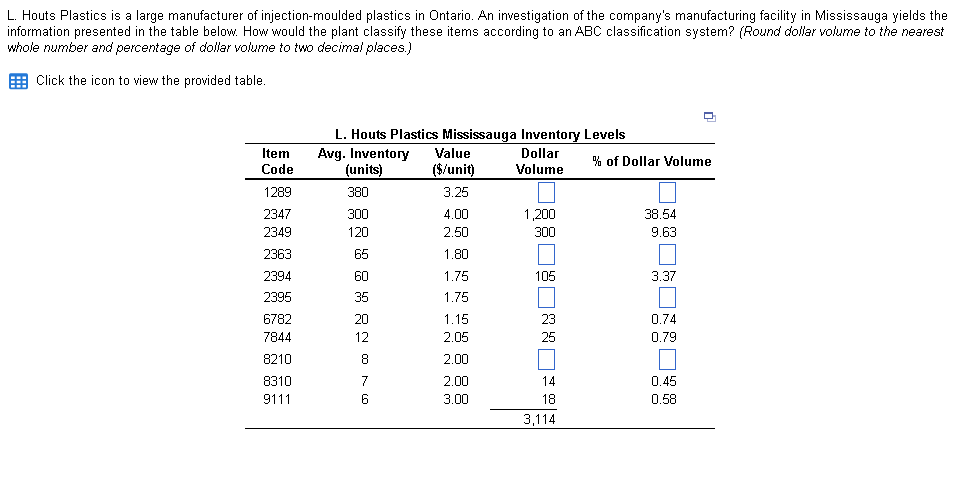
Task: Click the '% of Dollar Volume' column header
Action: tap(651, 161)
